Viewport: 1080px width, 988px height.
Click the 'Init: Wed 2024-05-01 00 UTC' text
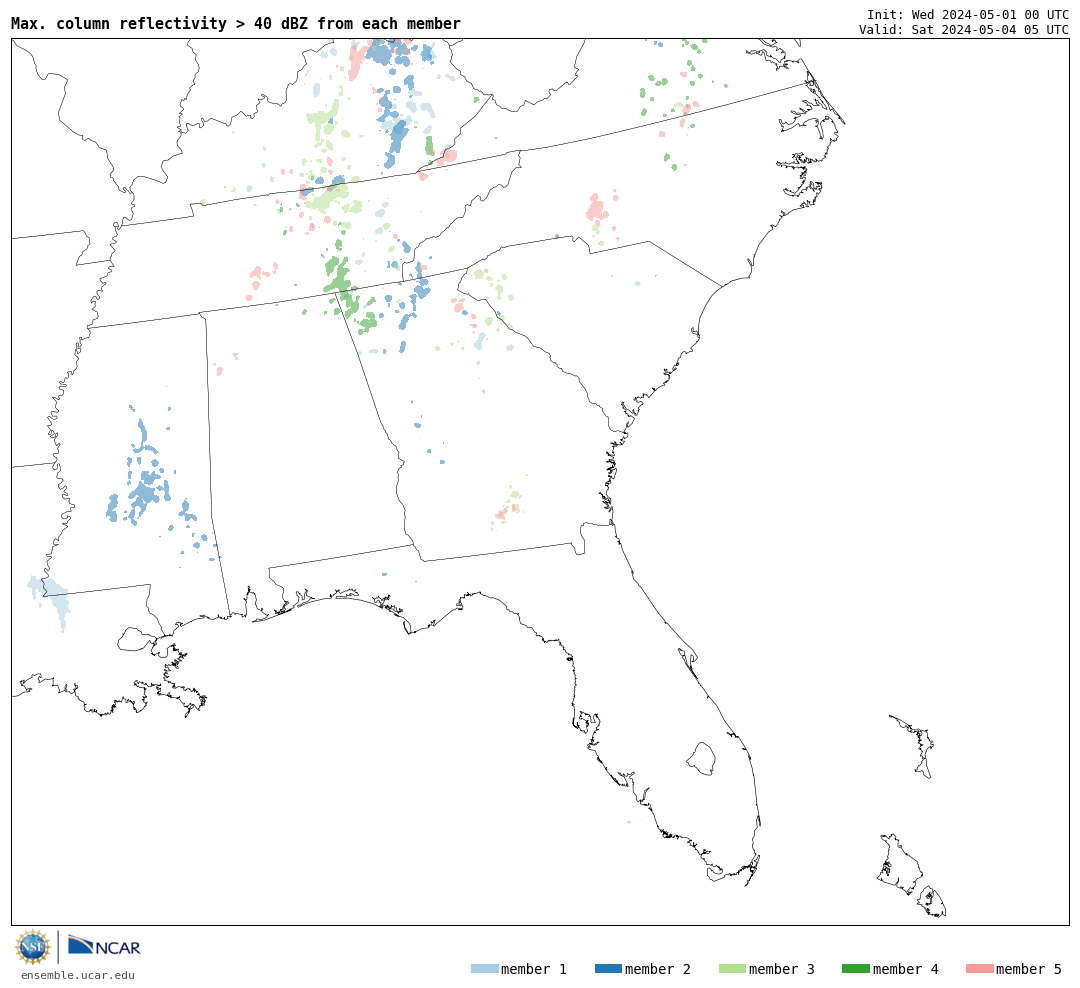[x=968, y=14]
